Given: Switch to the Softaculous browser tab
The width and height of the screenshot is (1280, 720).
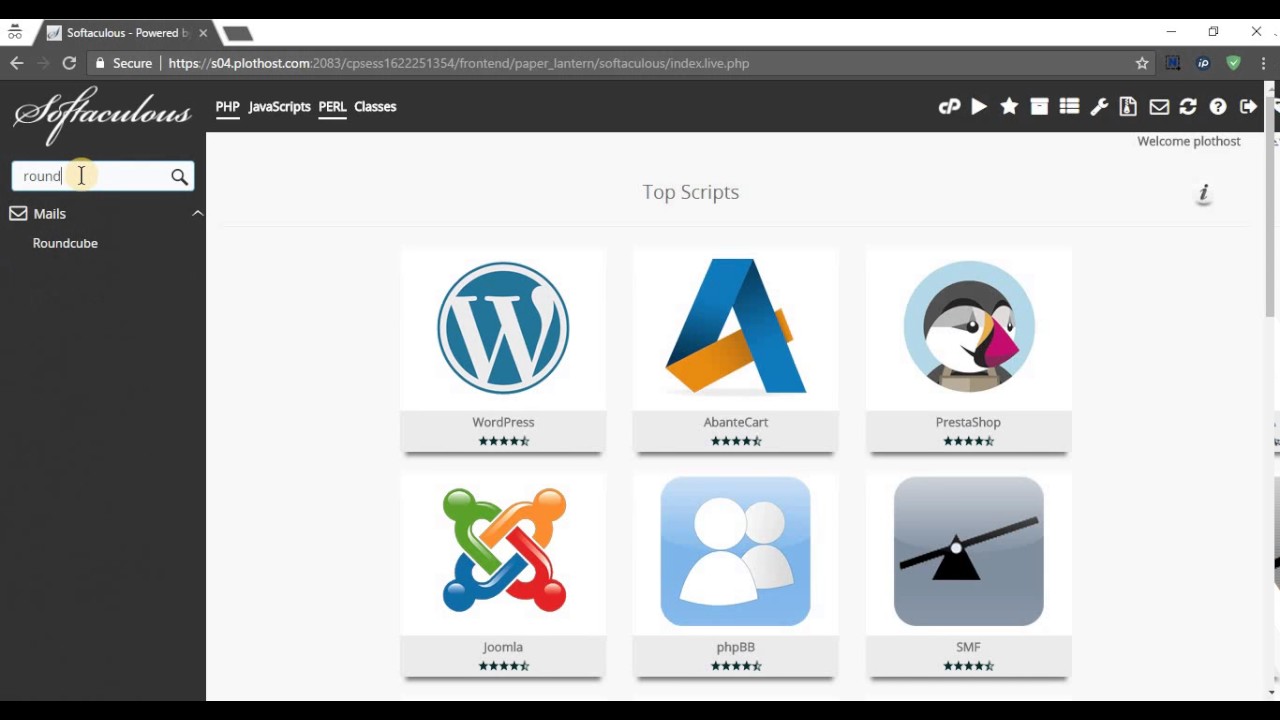Looking at the screenshot, I should tap(125, 33).
